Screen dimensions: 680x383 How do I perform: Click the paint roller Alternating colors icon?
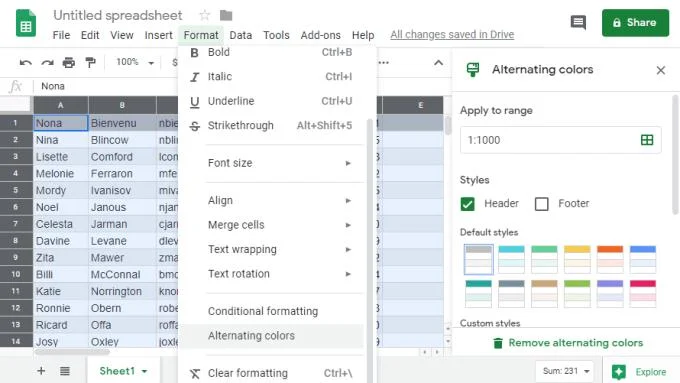coord(473,69)
